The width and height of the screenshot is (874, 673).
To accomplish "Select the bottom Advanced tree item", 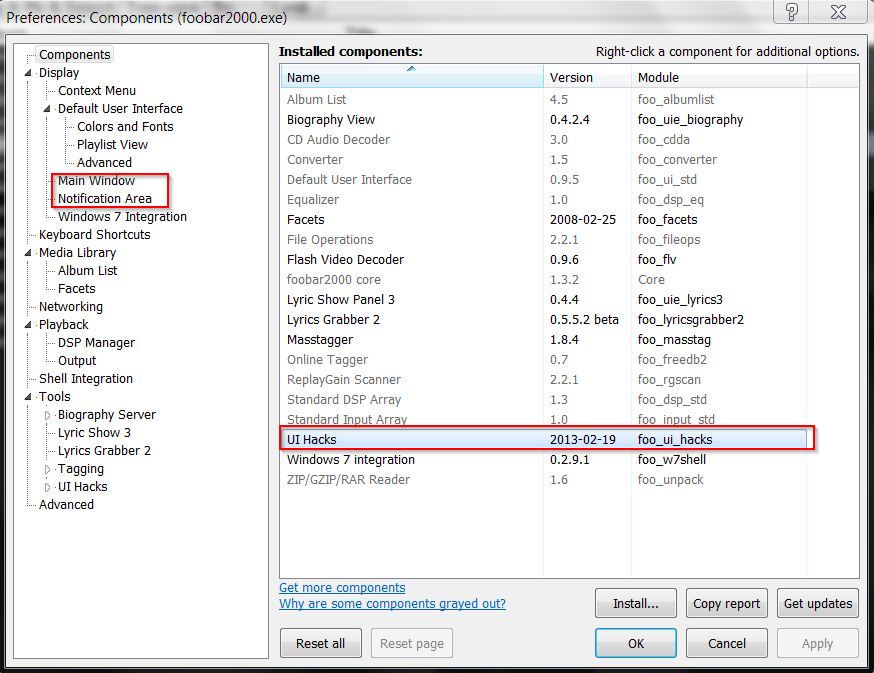I will click(x=66, y=505).
